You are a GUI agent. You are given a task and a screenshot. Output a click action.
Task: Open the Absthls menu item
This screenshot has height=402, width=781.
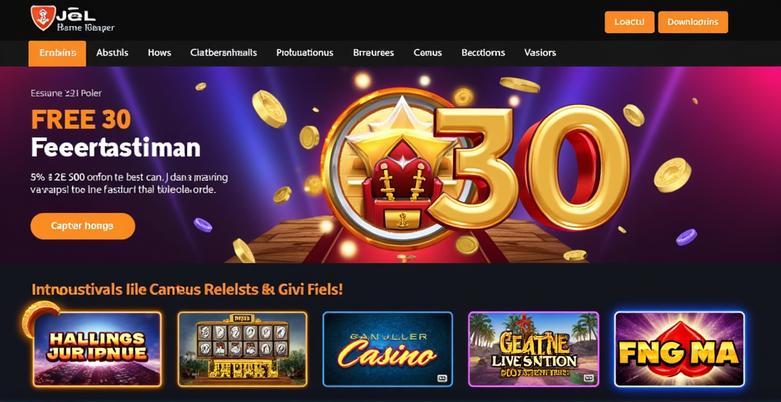coord(112,53)
